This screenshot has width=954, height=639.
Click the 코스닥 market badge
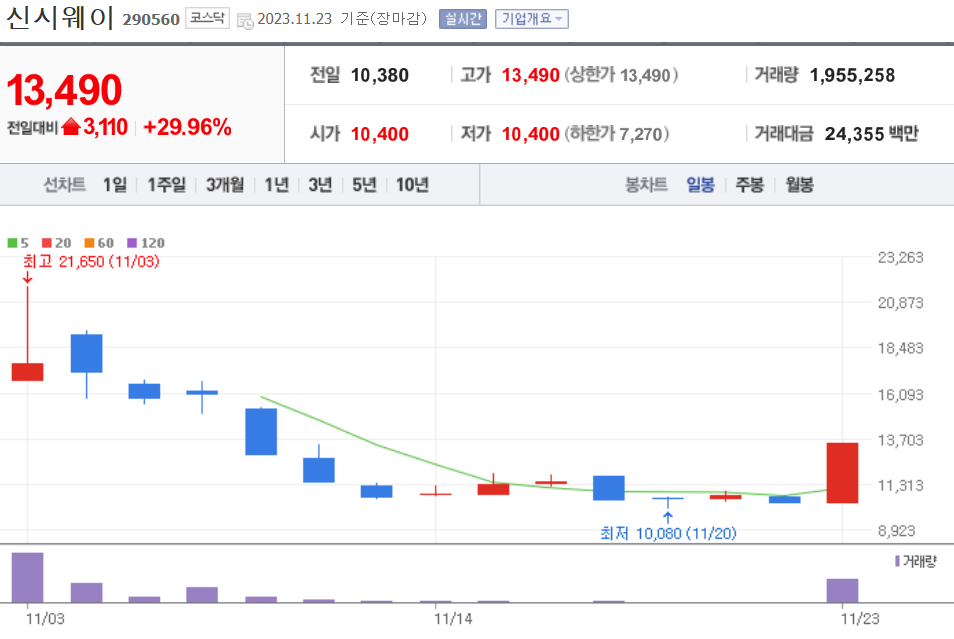207,18
